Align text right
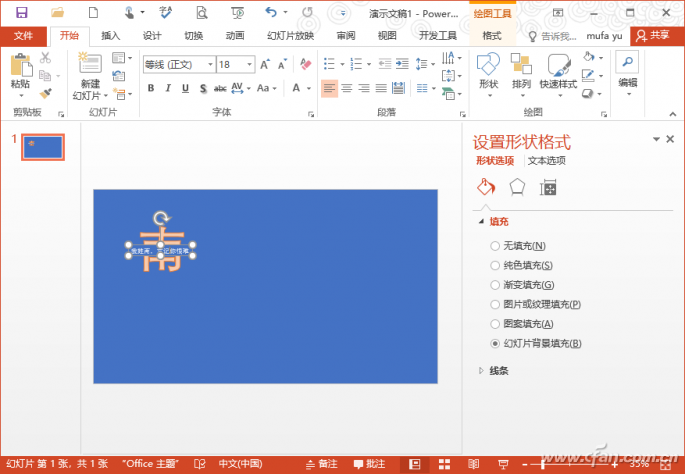The height and width of the screenshot is (474, 685). click(363, 89)
